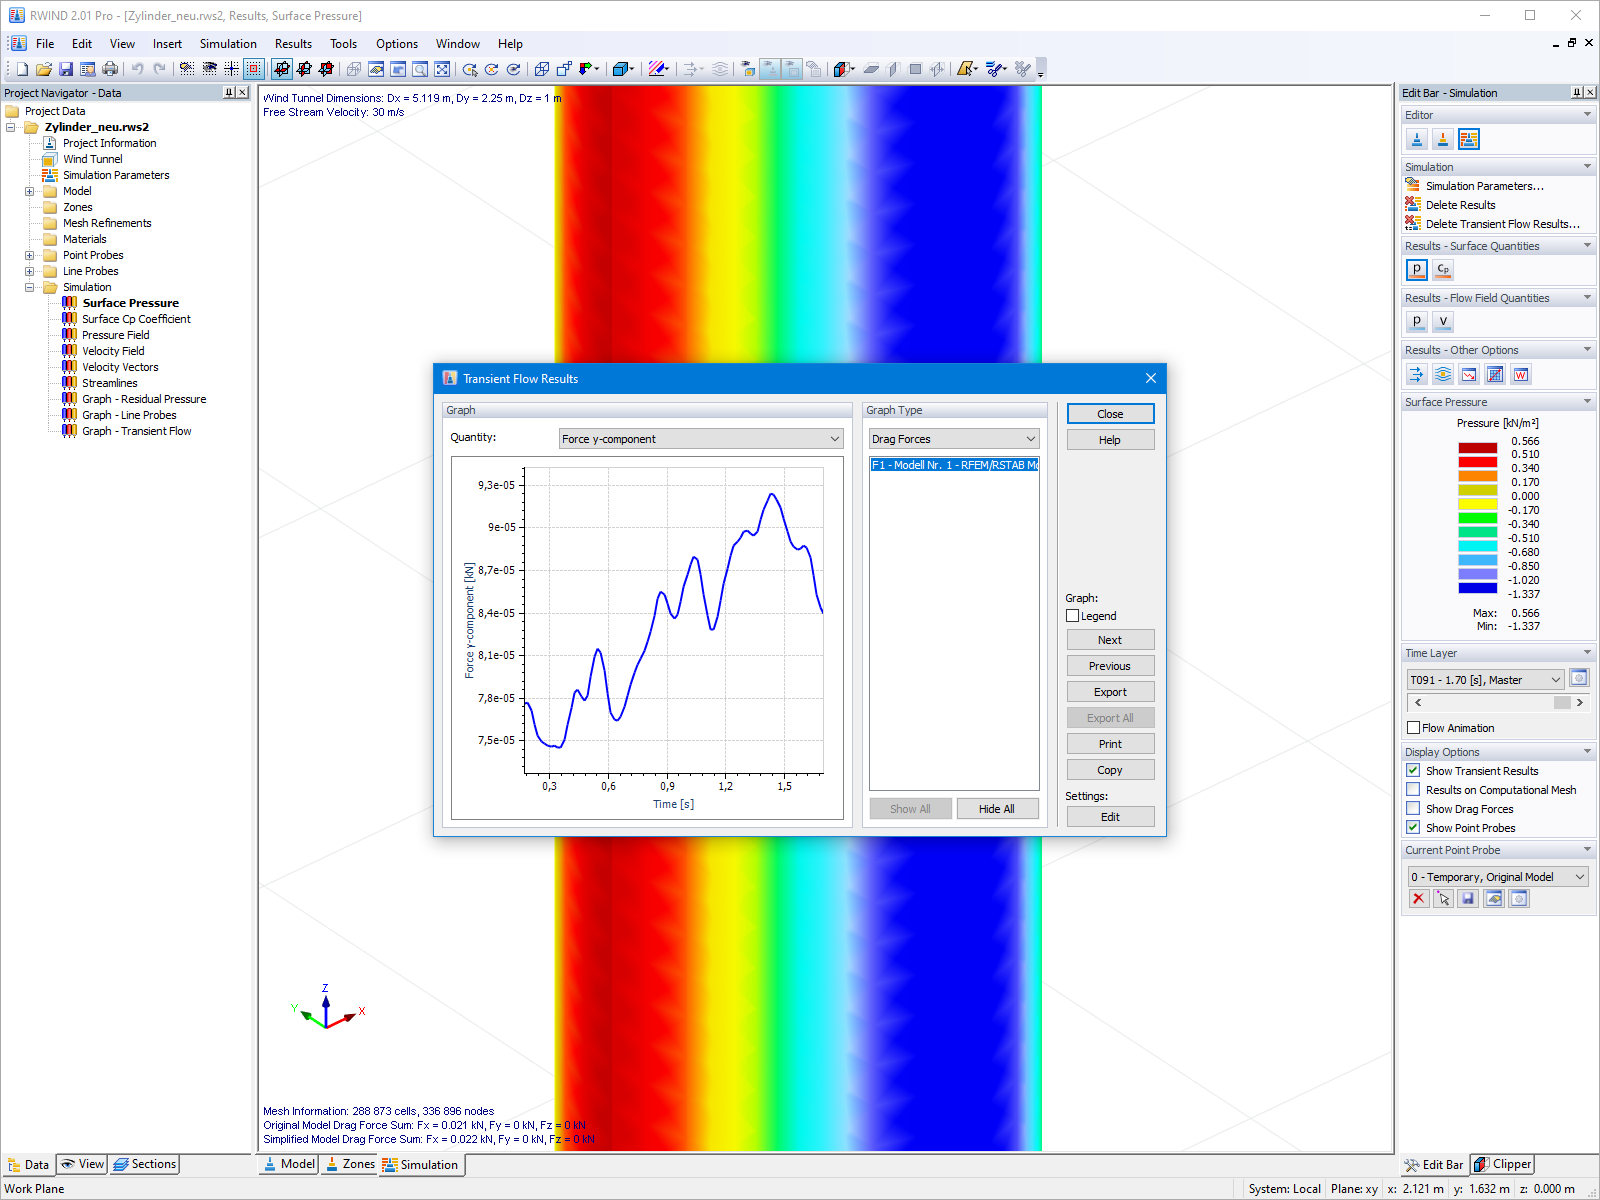Collapse the Simulation tree node
The image size is (1600, 1200).
29,287
